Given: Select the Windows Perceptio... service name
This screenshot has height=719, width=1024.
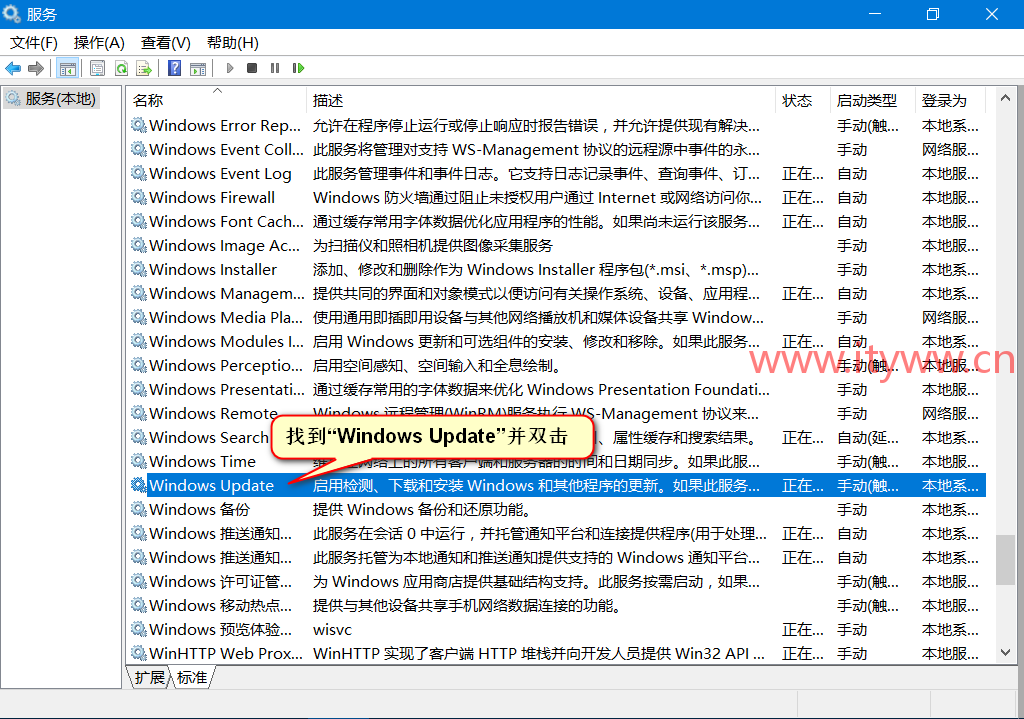Looking at the screenshot, I should (226, 365).
